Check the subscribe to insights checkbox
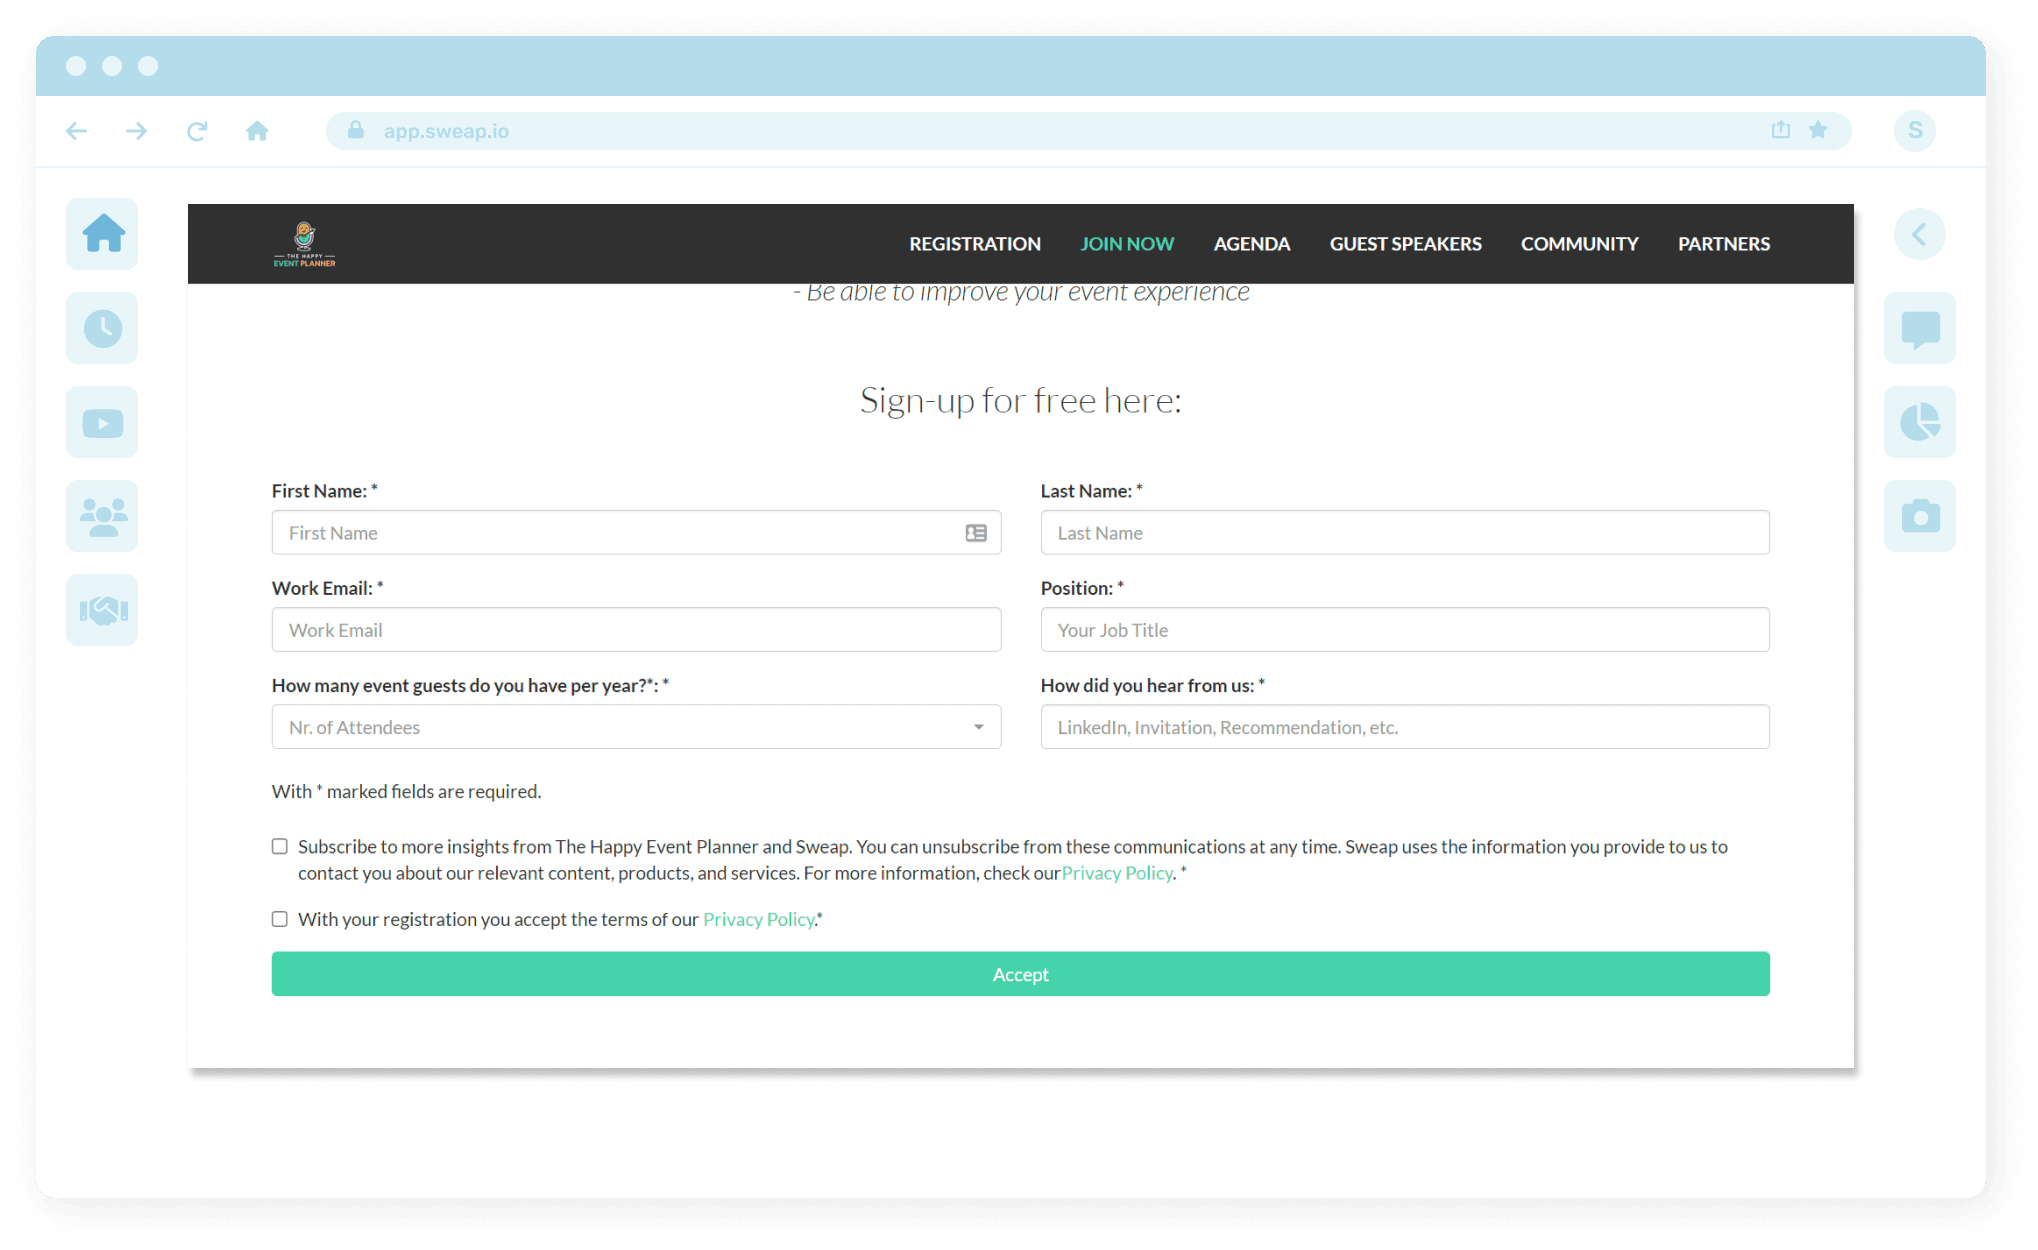This screenshot has width=2038, height=1250. point(280,846)
